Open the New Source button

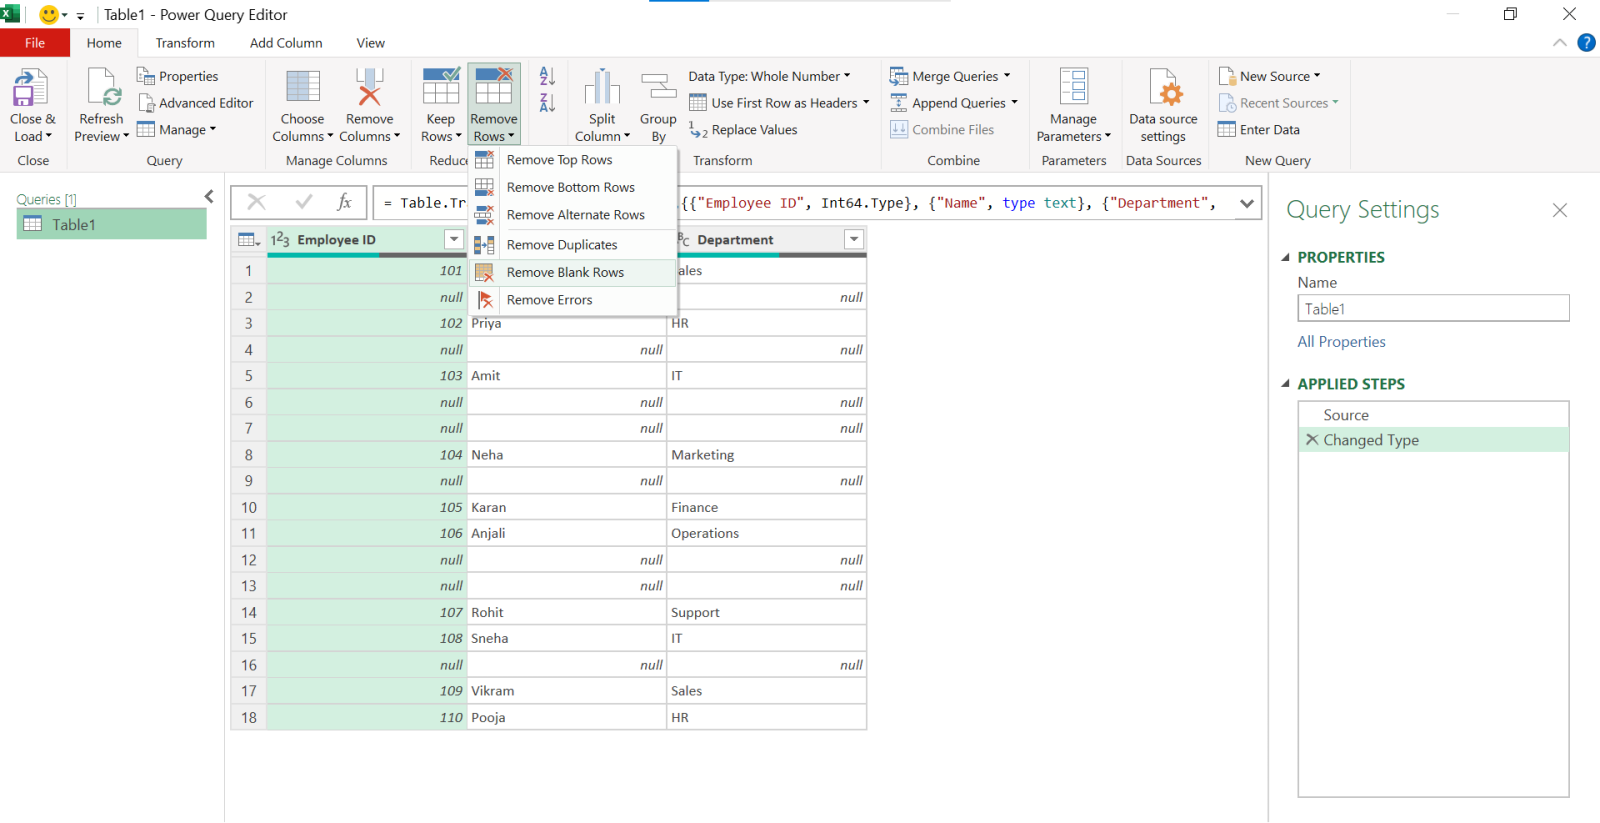(1269, 76)
